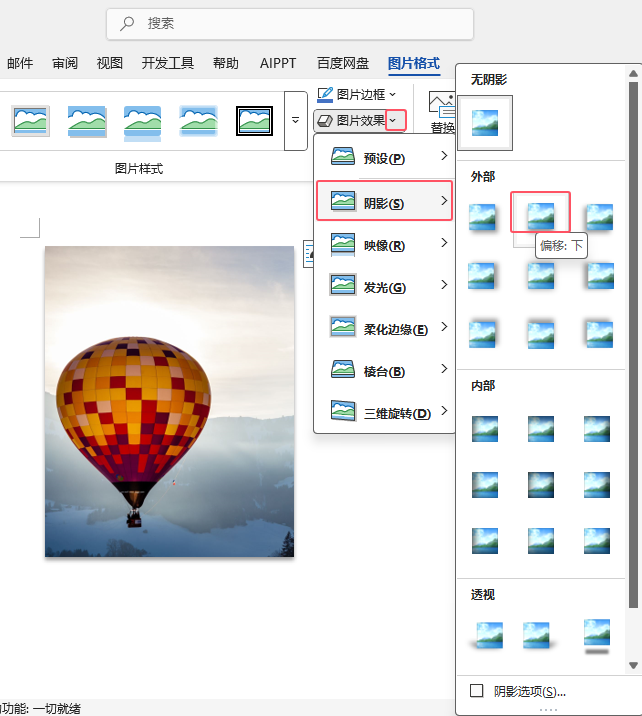Apply the outer shadow, offset right
The height and width of the screenshot is (716, 642).
pyautogui.click(x=482, y=276)
